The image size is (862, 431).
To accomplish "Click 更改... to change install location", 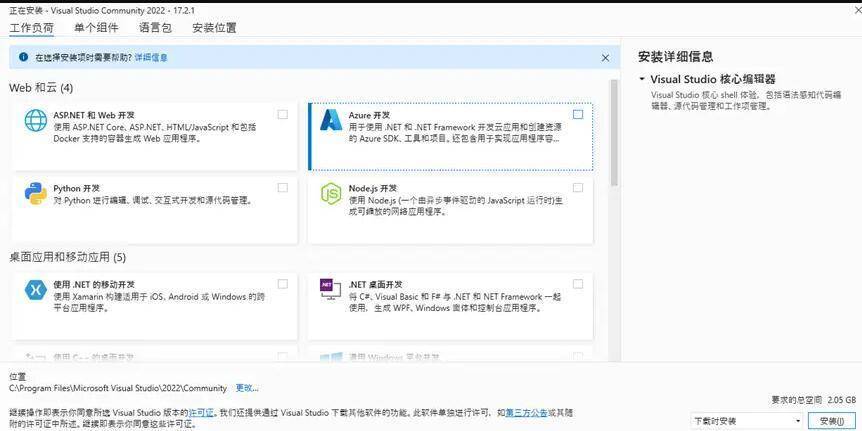I will [x=247, y=388].
